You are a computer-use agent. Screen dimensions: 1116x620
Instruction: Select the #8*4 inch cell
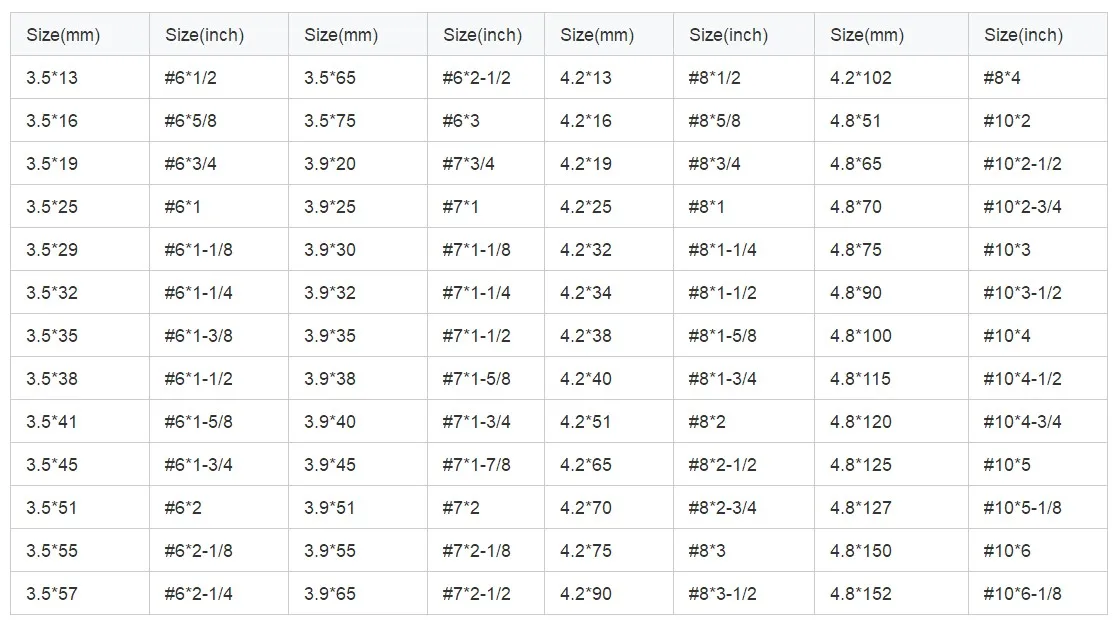click(1002, 78)
